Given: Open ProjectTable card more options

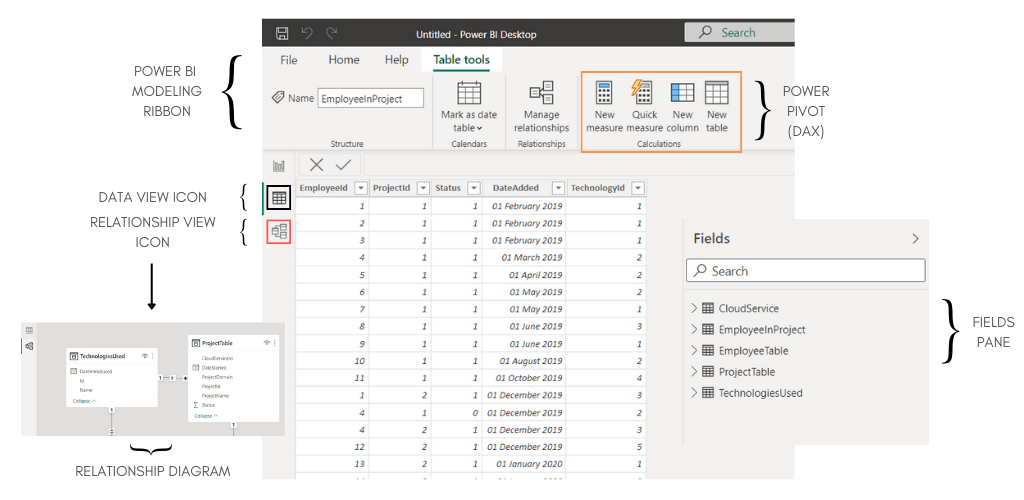Looking at the screenshot, I should pos(274,343).
